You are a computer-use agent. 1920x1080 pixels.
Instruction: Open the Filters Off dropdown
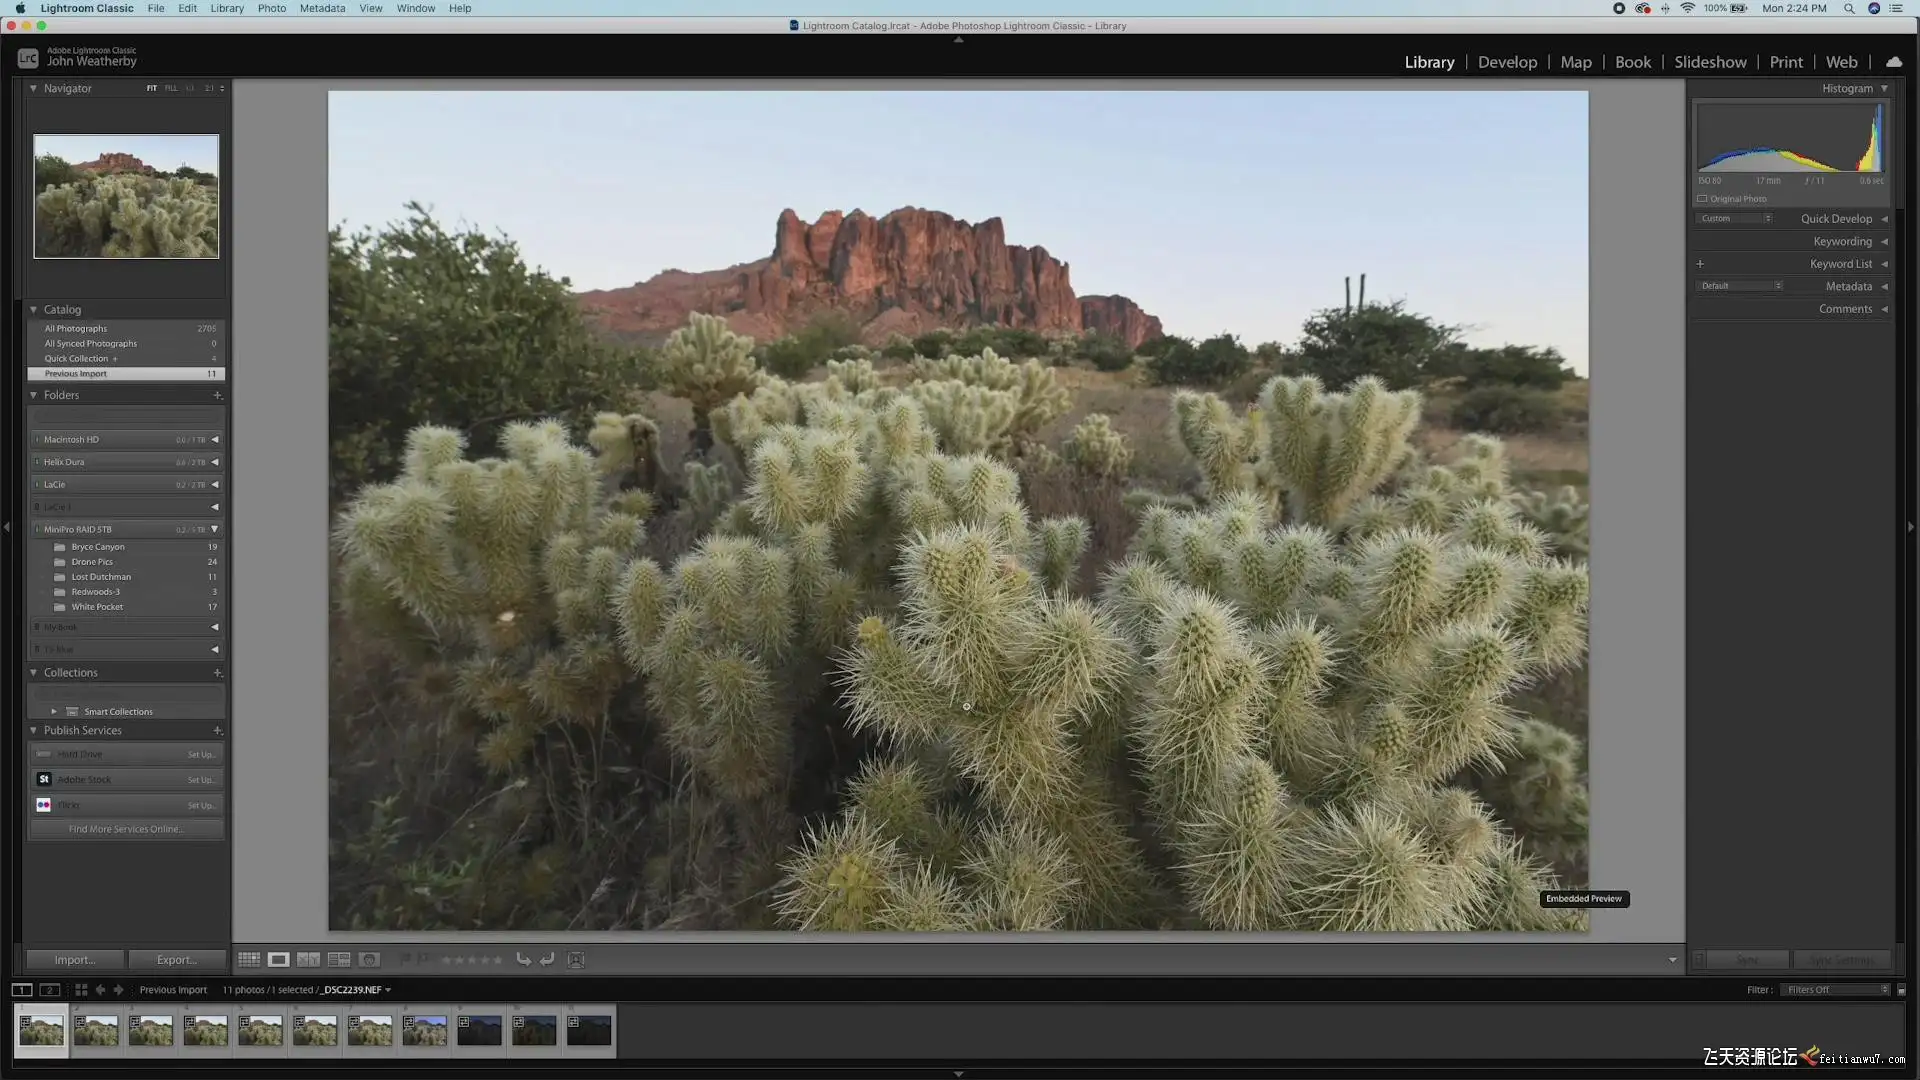point(1836,990)
